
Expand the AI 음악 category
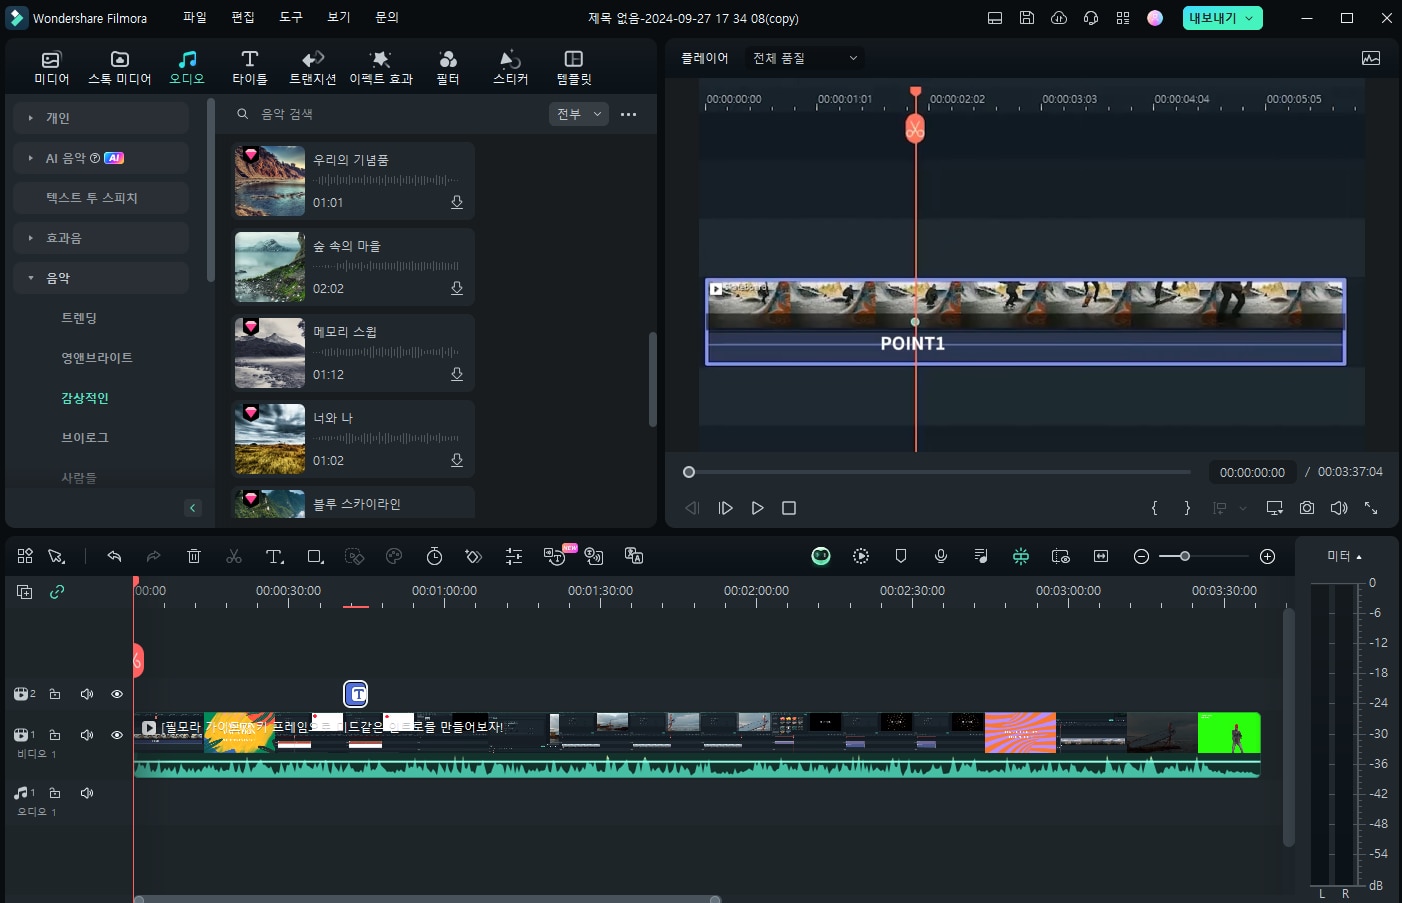101,158
